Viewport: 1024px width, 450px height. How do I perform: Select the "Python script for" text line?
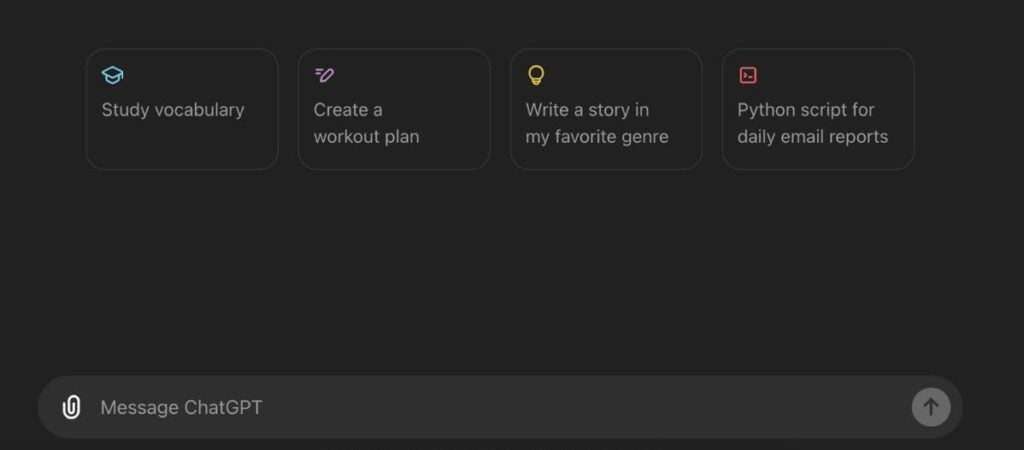(806, 110)
